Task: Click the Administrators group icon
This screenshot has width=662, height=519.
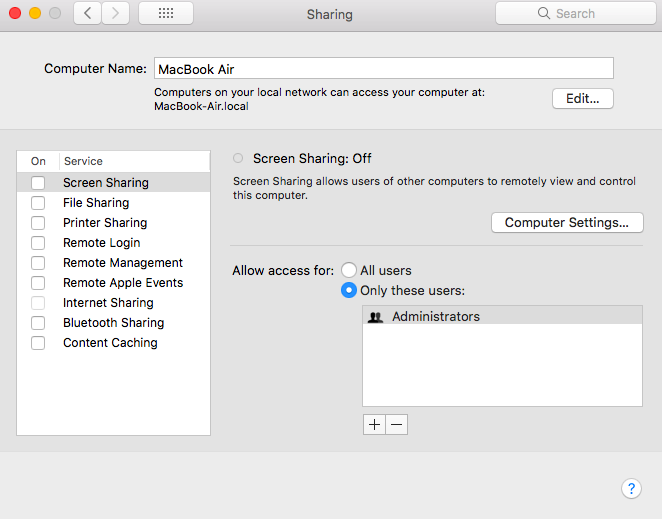Action: pyautogui.click(x=375, y=317)
